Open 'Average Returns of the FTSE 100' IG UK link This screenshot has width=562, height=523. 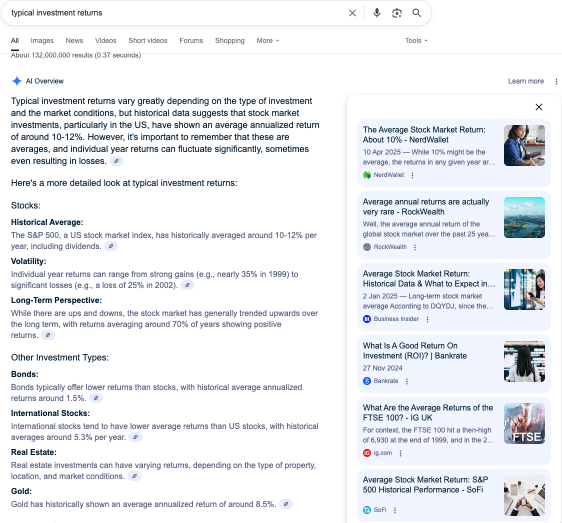click(x=428, y=413)
